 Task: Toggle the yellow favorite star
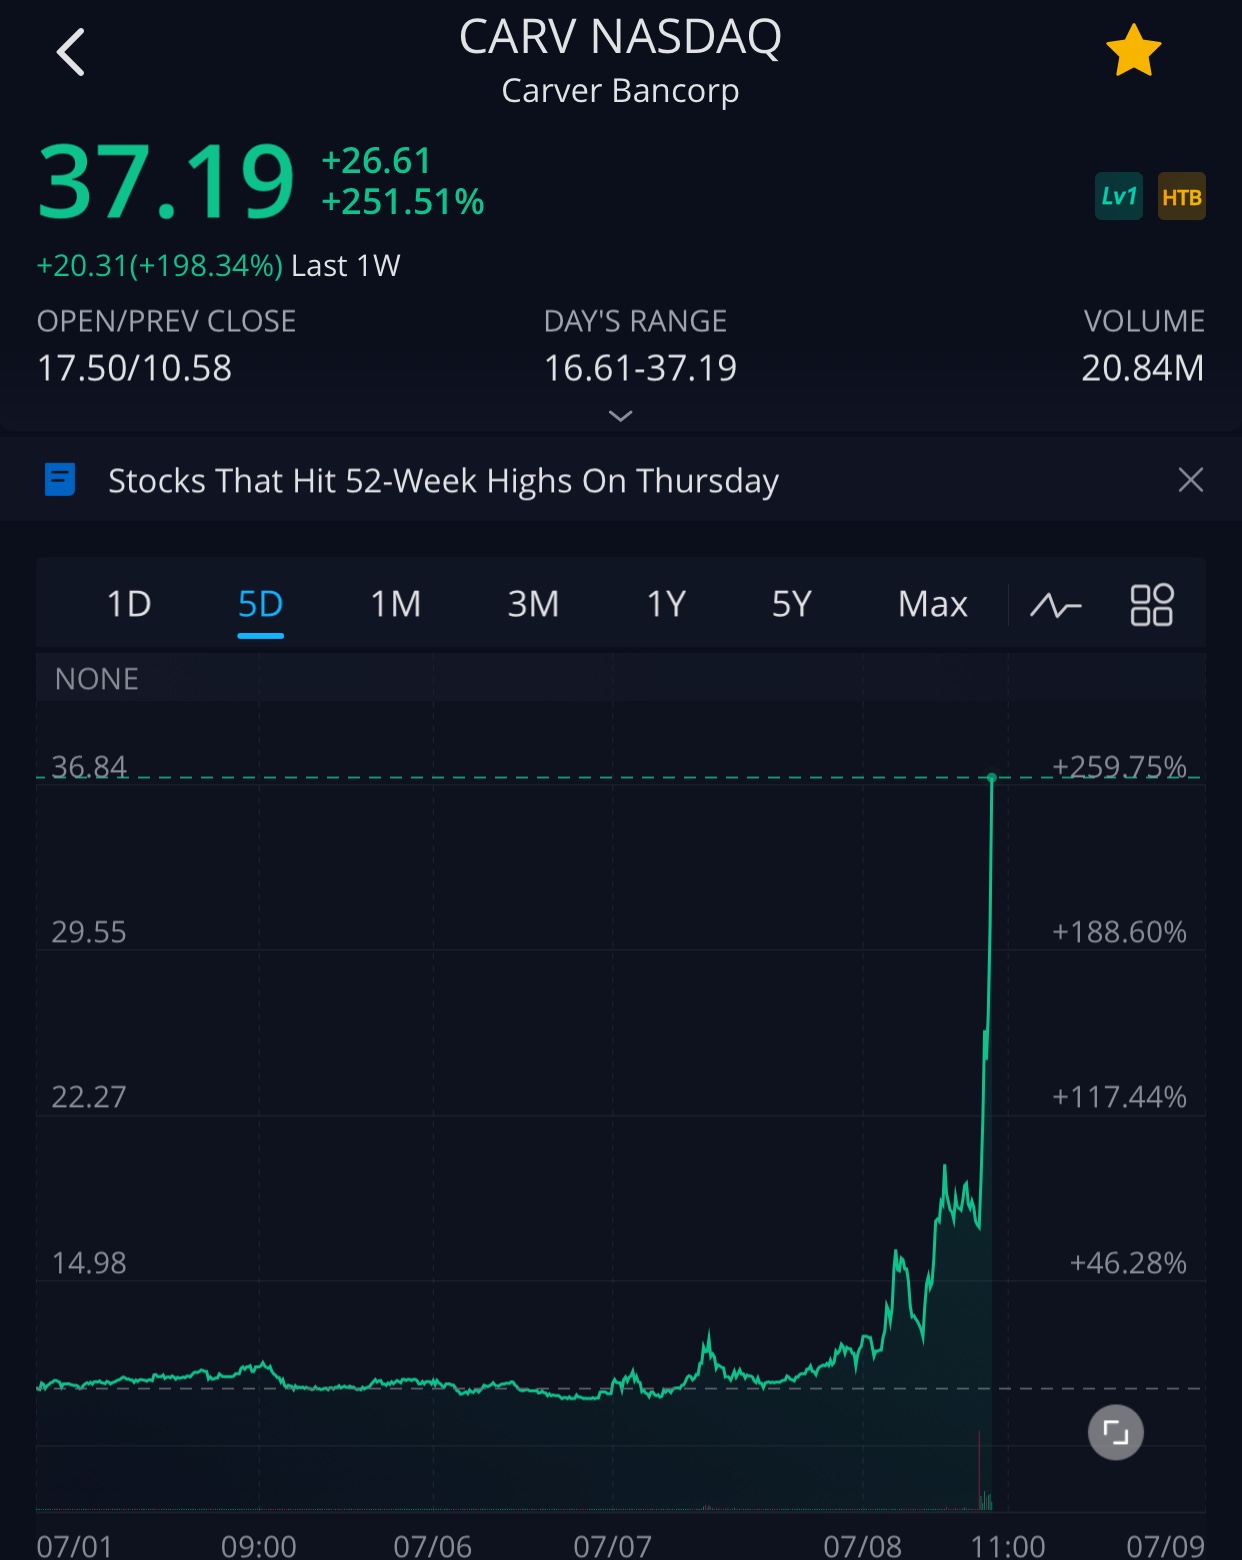pos(1133,52)
